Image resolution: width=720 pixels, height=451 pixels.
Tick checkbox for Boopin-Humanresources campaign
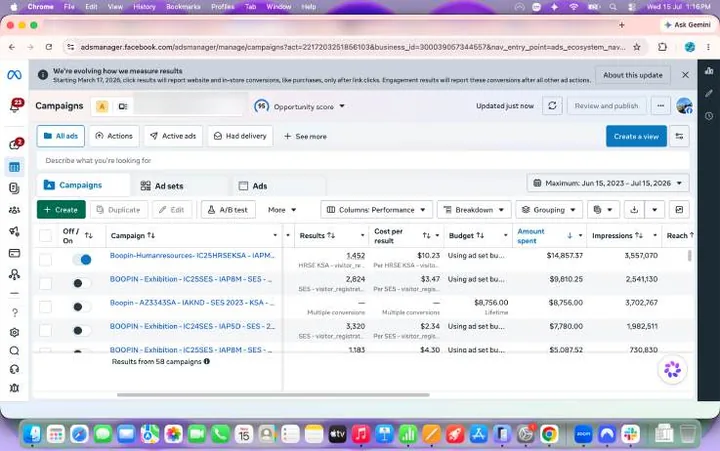(x=45, y=260)
